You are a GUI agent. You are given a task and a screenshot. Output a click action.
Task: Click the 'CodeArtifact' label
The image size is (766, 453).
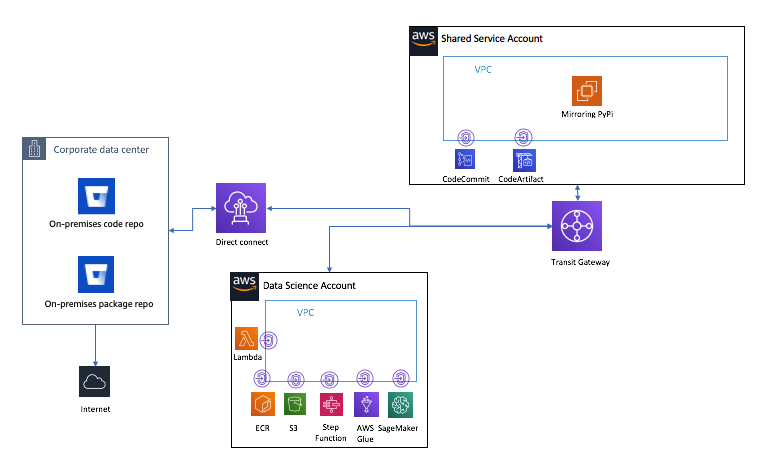(521, 179)
